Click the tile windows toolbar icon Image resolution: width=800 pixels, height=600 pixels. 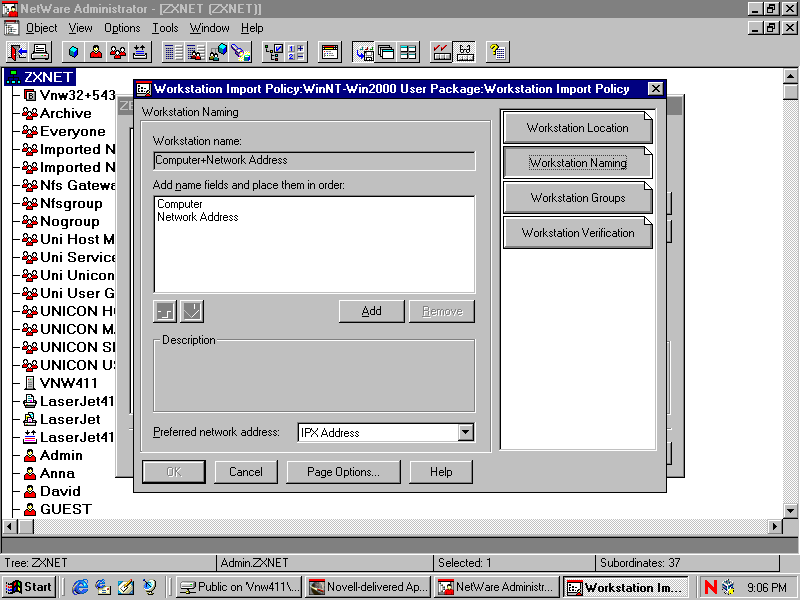[408, 52]
